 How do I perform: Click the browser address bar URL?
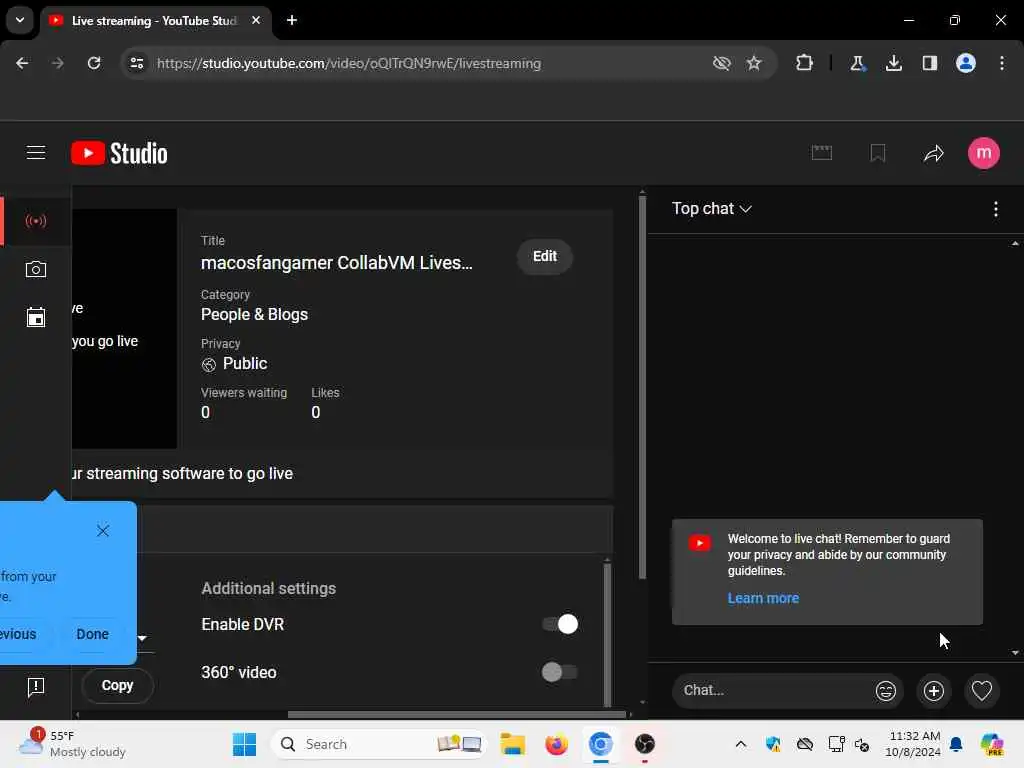(x=349, y=63)
